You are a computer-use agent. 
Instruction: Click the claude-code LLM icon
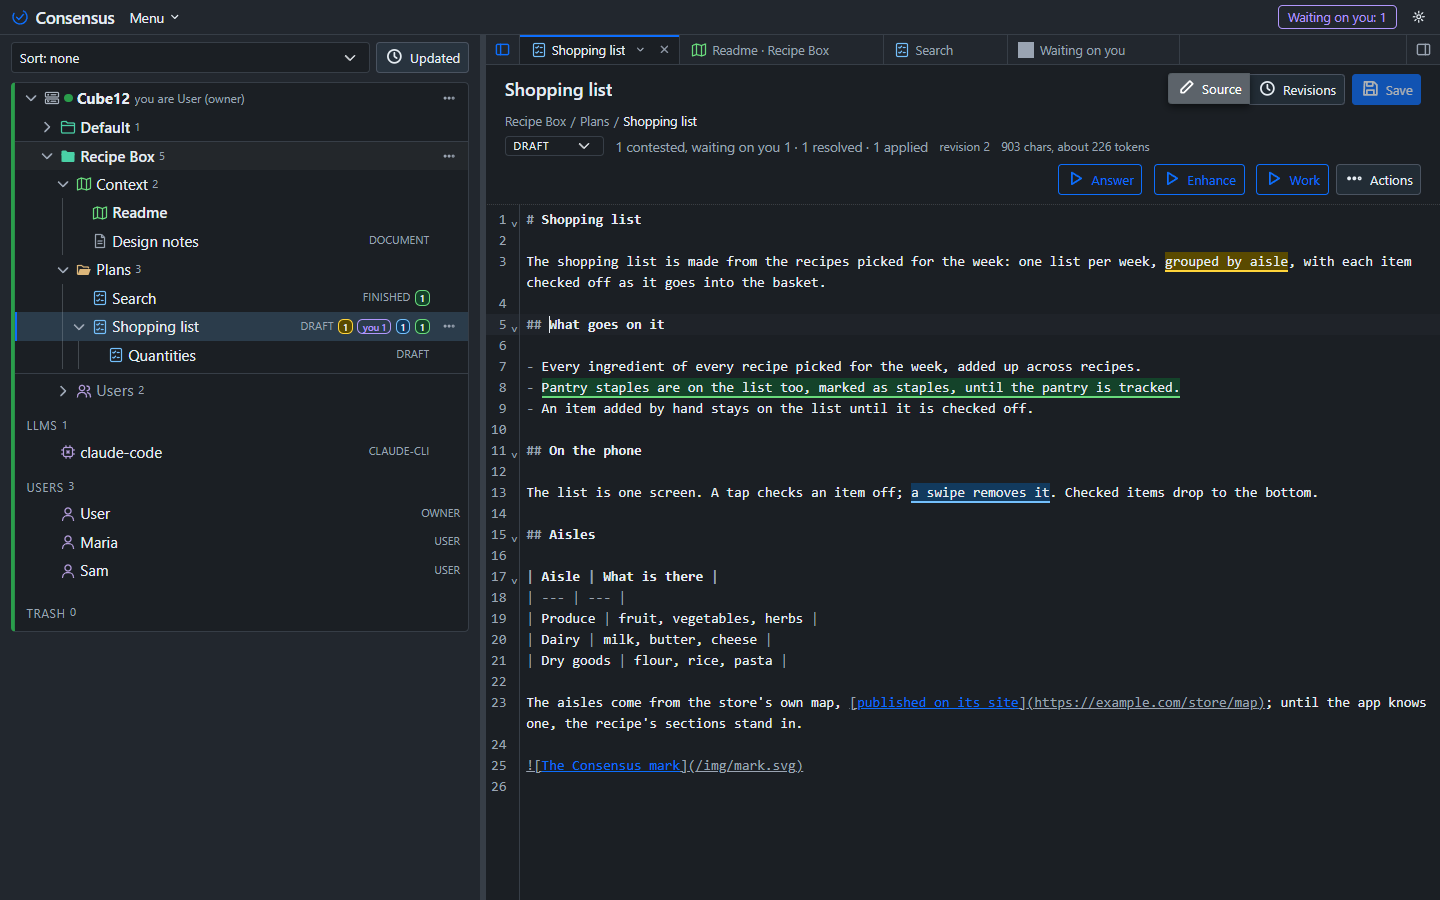click(68, 452)
